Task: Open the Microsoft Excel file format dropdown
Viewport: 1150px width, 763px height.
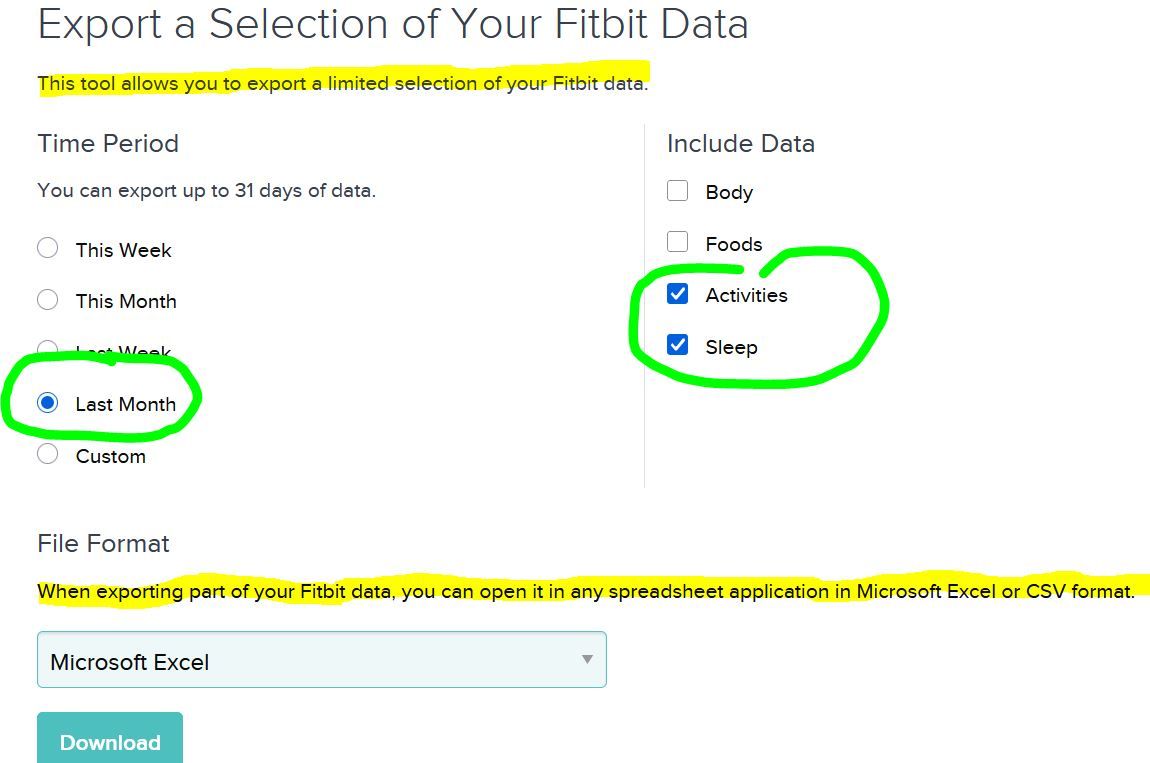Action: pos(321,660)
